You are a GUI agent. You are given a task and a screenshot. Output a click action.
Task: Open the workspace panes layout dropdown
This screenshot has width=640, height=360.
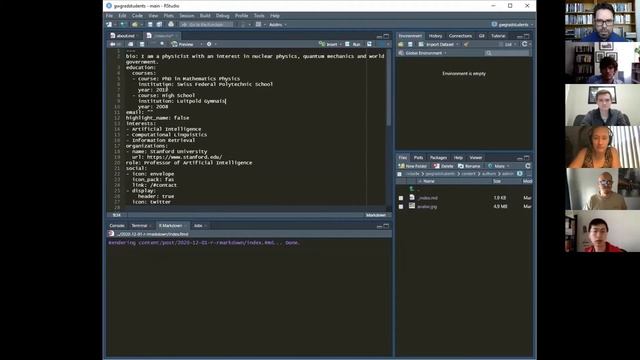pos(260,24)
